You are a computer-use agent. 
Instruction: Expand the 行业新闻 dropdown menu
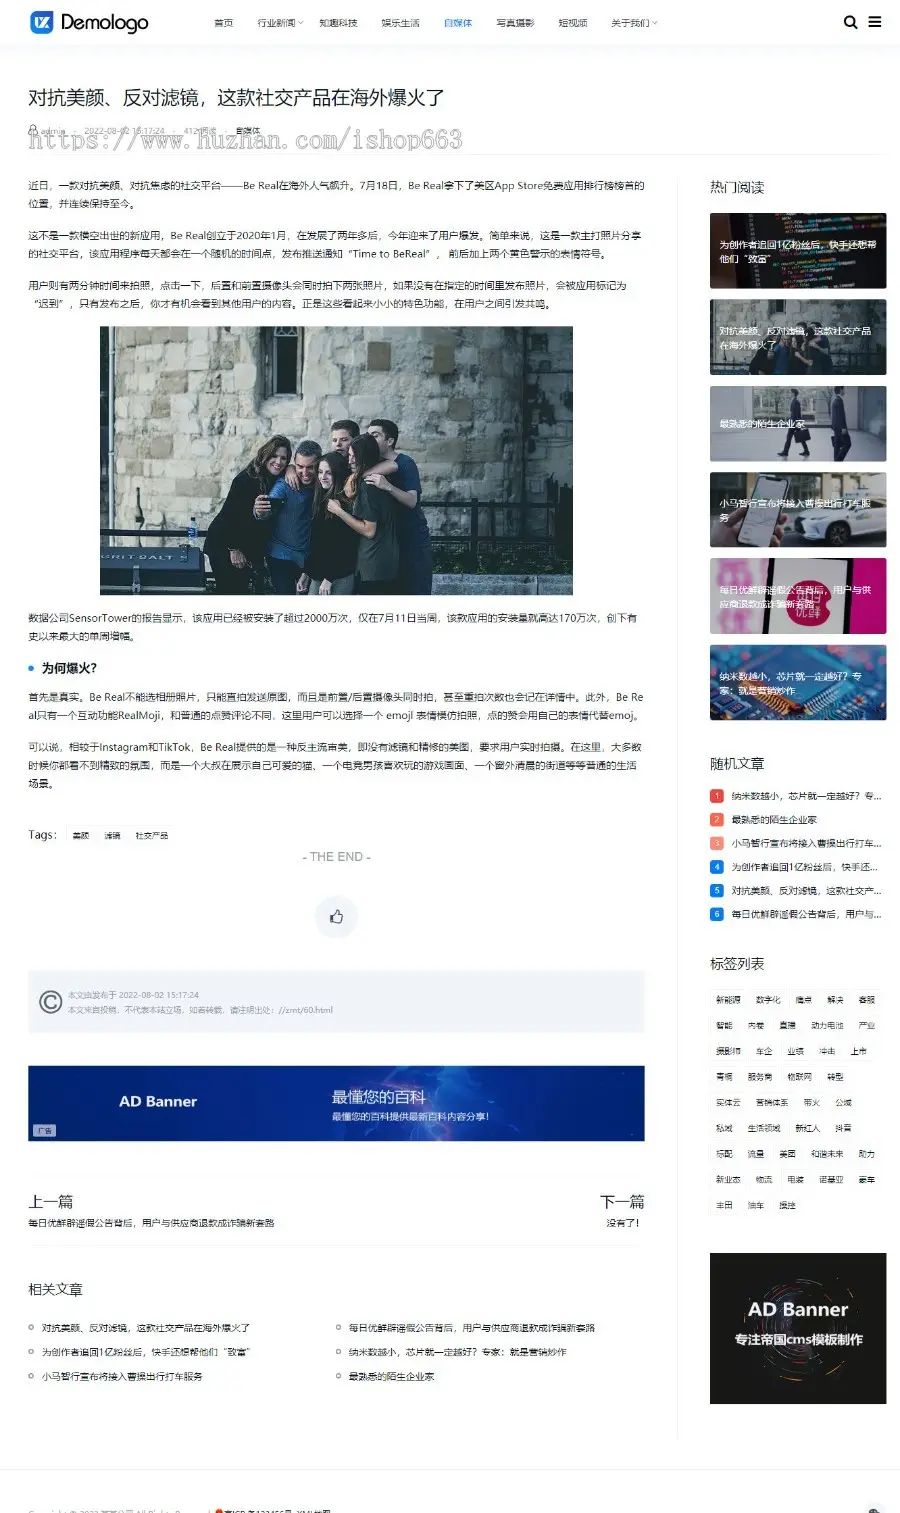[279, 23]
